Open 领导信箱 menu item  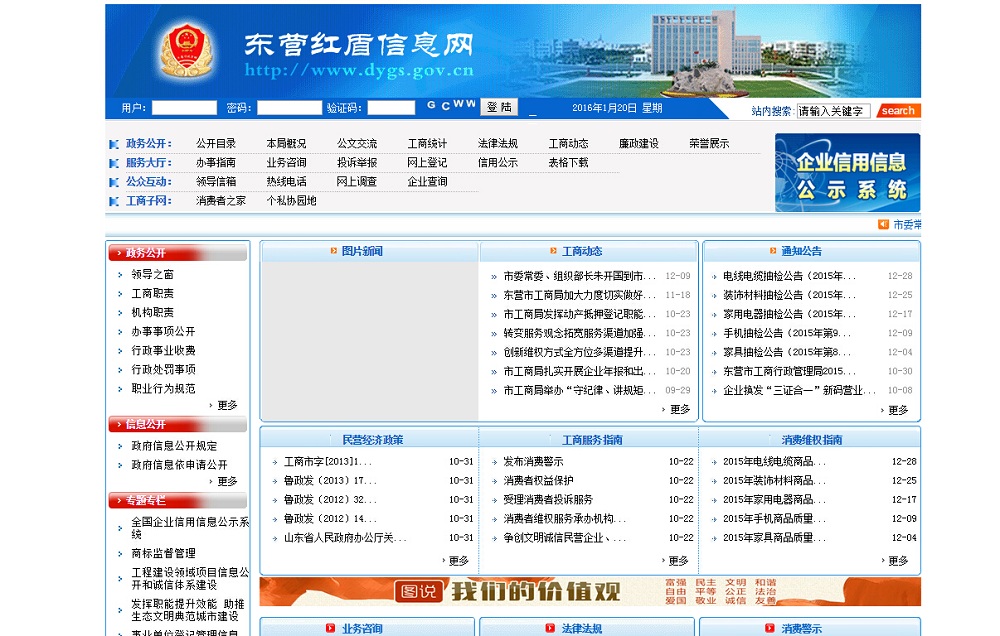216,182
